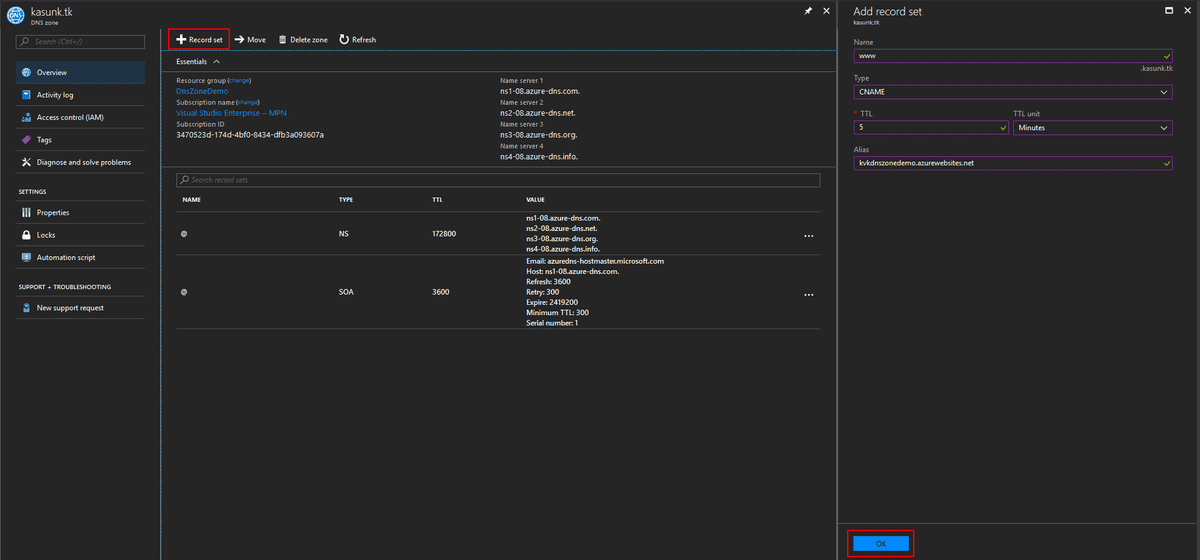Pin the kasunk.tk blade with pin icon

808,10
